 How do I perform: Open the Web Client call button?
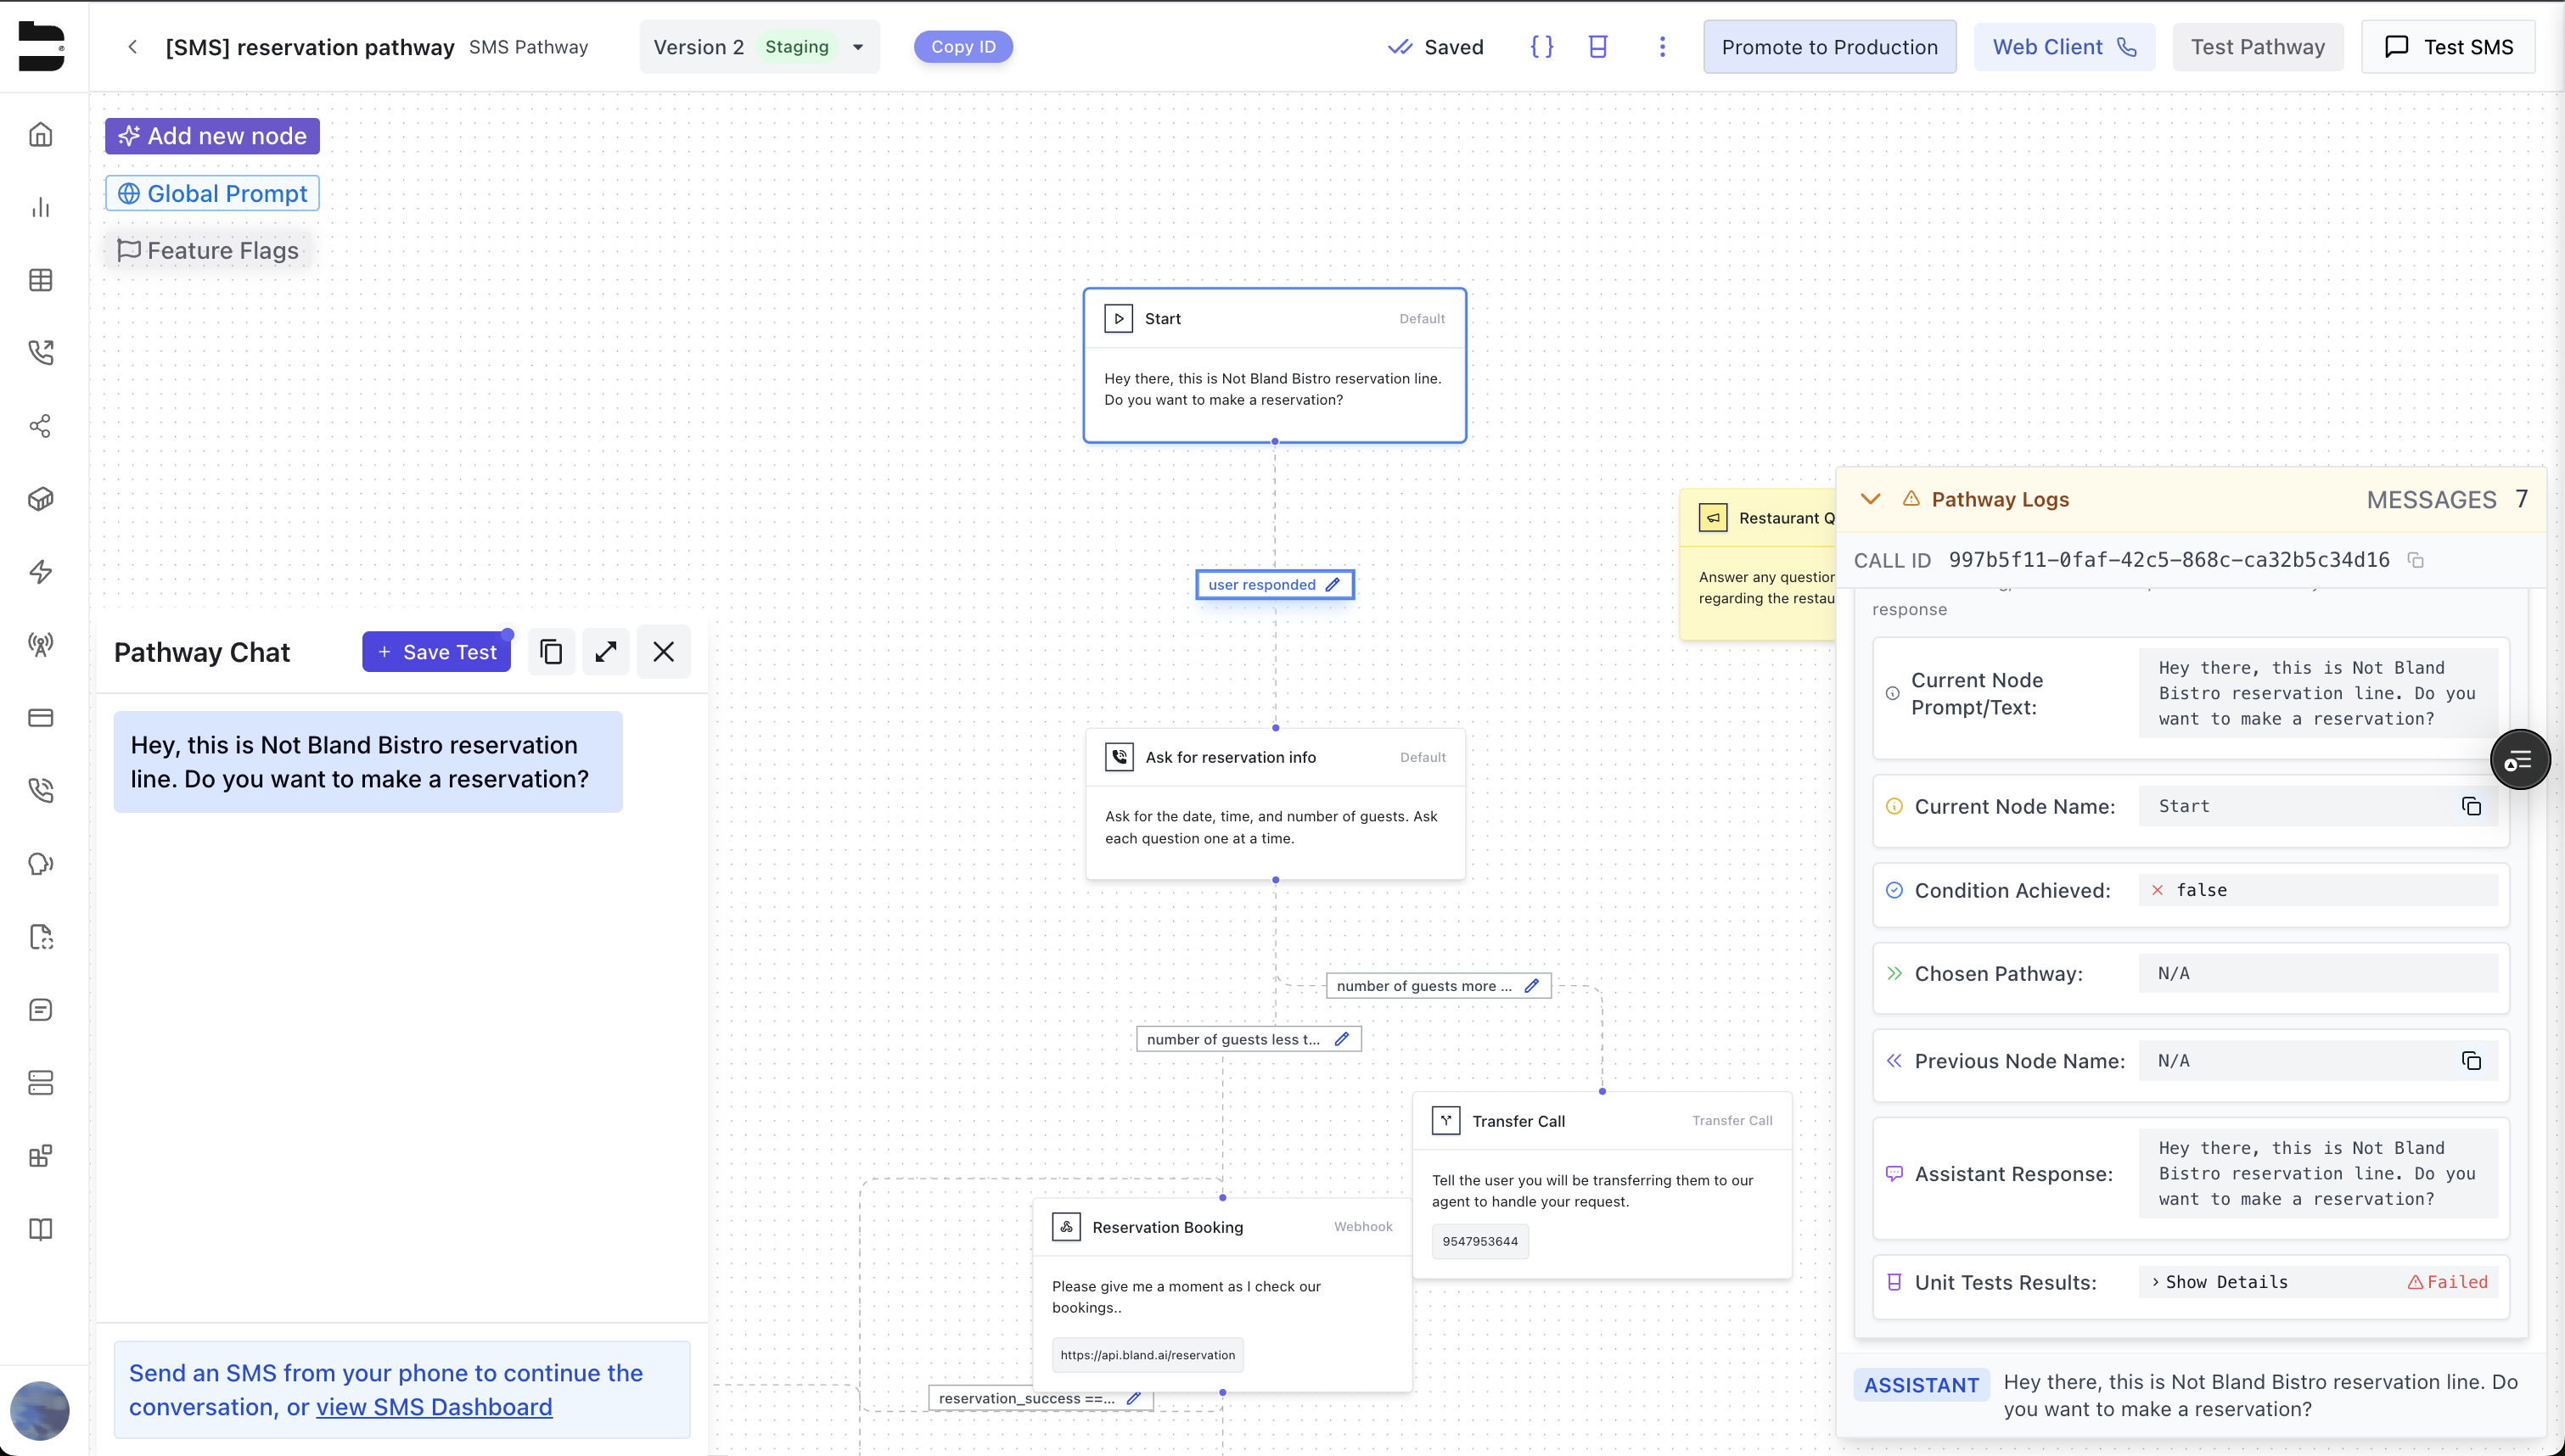[x=2064, y=47]
